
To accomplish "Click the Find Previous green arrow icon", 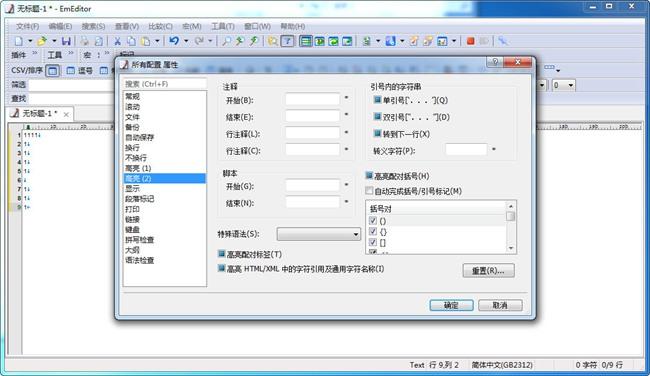I will pyautogui.click(x=254, y=41).
